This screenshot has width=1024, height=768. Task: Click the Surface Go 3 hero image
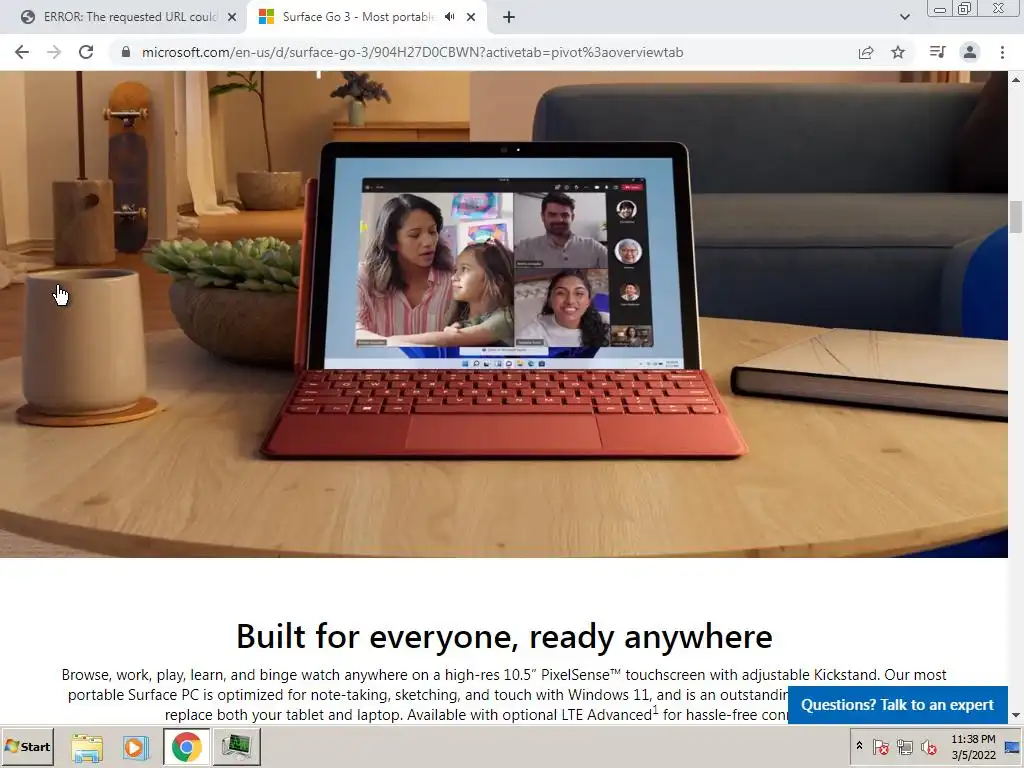(504, 314)
